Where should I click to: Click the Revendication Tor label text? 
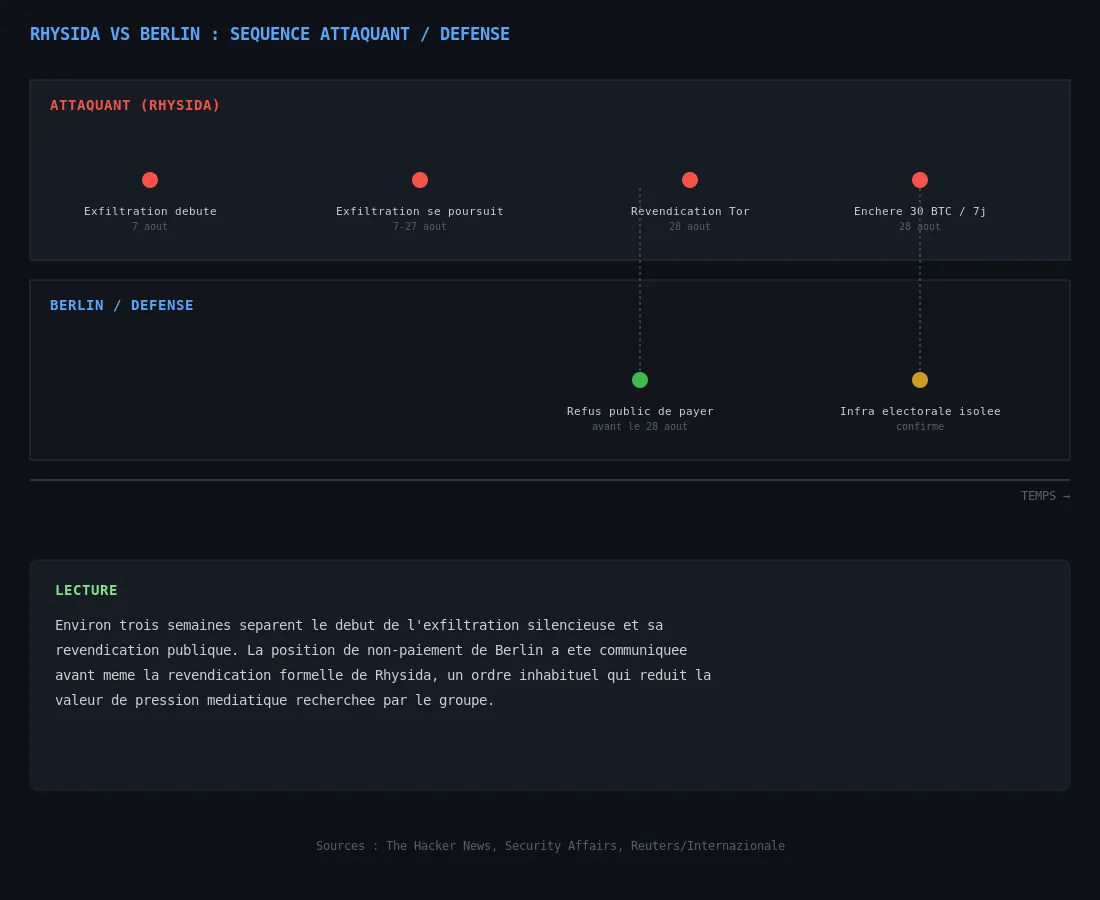[690, 211]
